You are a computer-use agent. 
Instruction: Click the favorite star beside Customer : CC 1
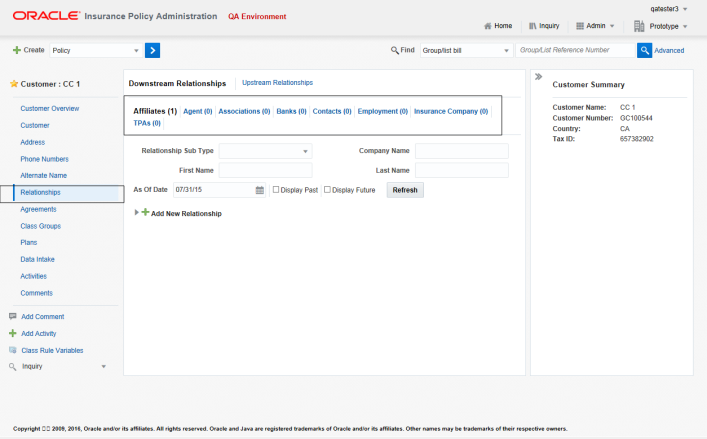pos(14,84)
